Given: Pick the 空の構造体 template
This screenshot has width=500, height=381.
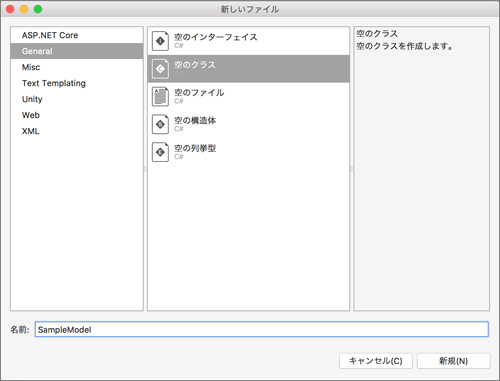Looking at the screenshot, I should coord(248,124).
